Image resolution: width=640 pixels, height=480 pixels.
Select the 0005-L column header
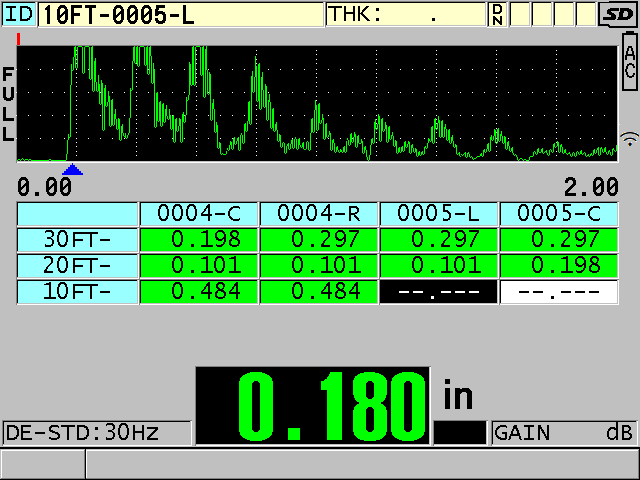[438, 214]
